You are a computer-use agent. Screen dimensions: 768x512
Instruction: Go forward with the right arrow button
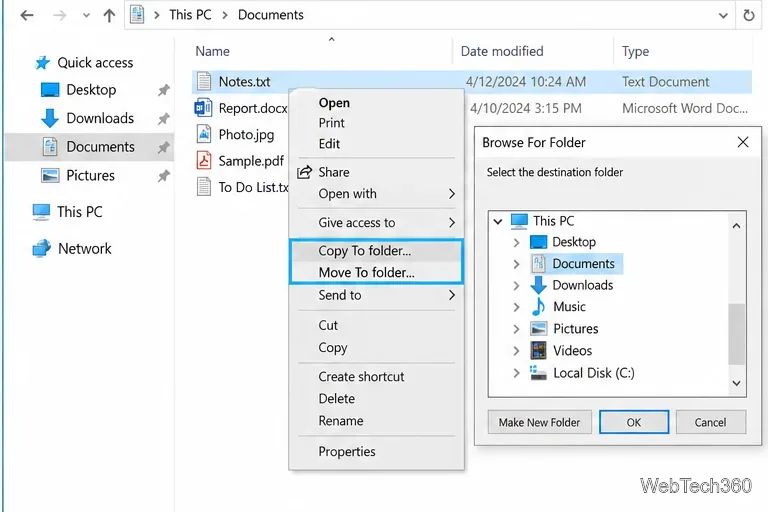(59, 15)
